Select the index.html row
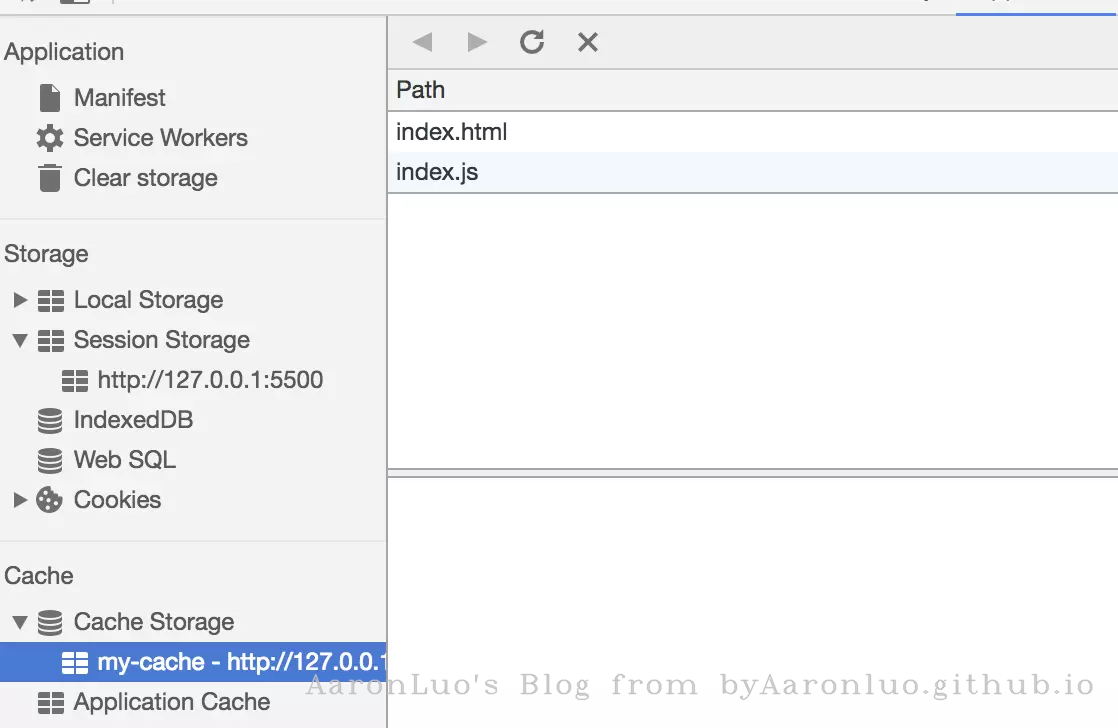This screenshot has height=728, width=1118. pos(452,132)
